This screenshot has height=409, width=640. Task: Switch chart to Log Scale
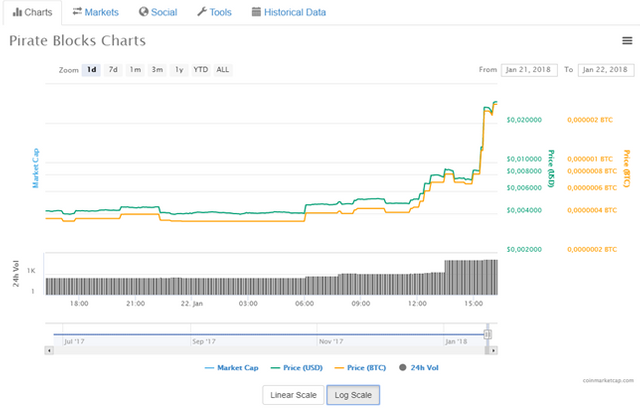(x=353, y=395)
